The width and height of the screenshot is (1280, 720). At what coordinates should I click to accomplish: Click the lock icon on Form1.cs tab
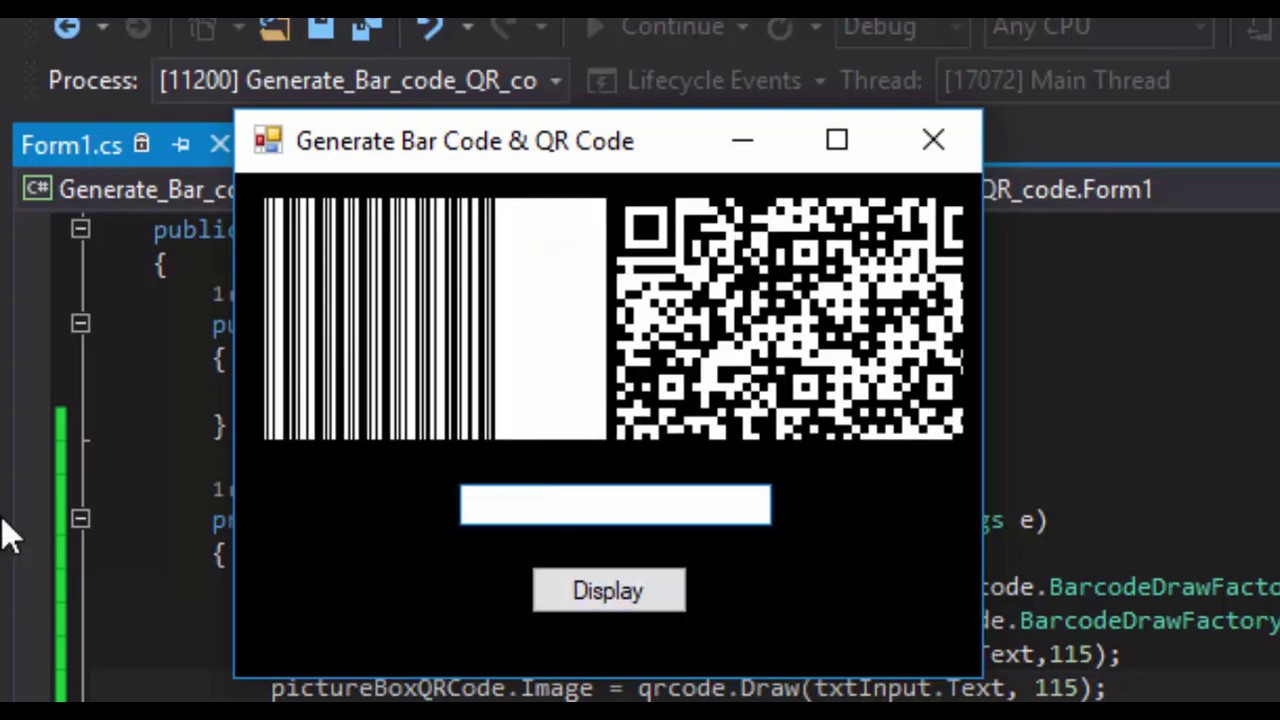coord(142,145)
